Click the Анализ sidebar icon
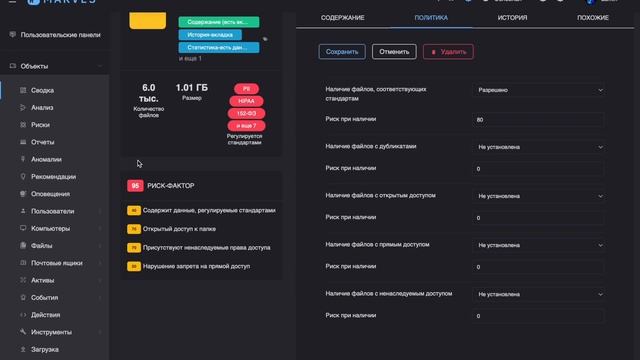The image size is (640, 360). coord(23,107)
